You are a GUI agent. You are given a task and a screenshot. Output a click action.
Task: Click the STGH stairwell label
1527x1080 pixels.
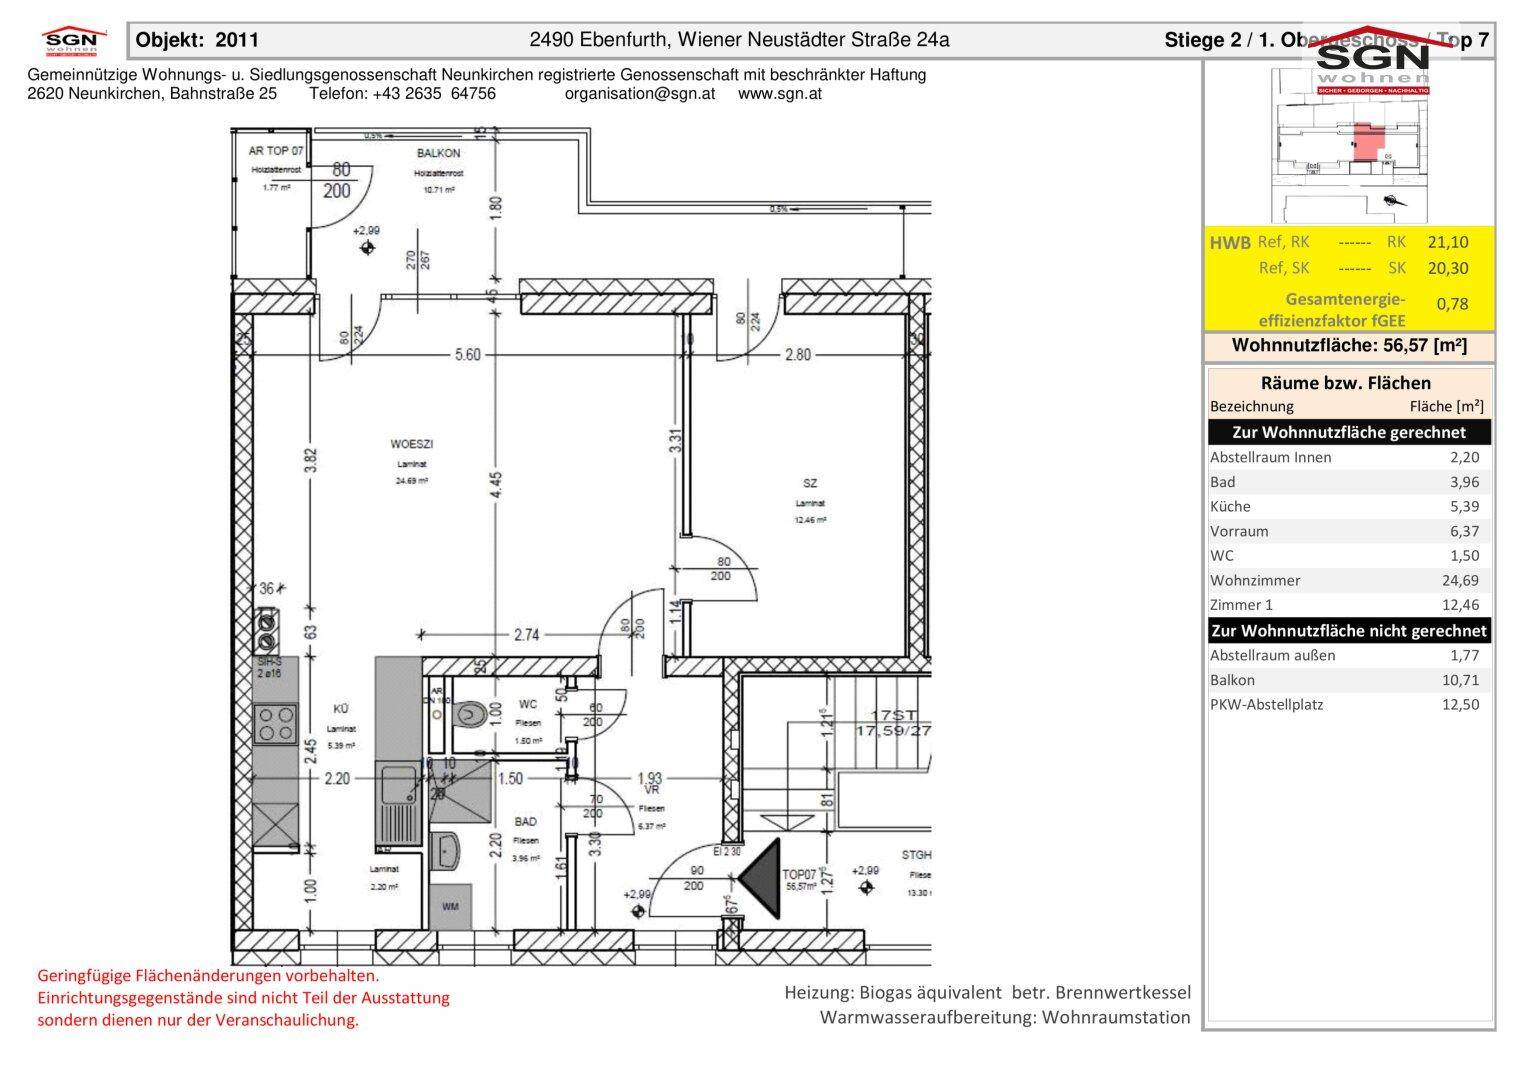coord(916,855)
